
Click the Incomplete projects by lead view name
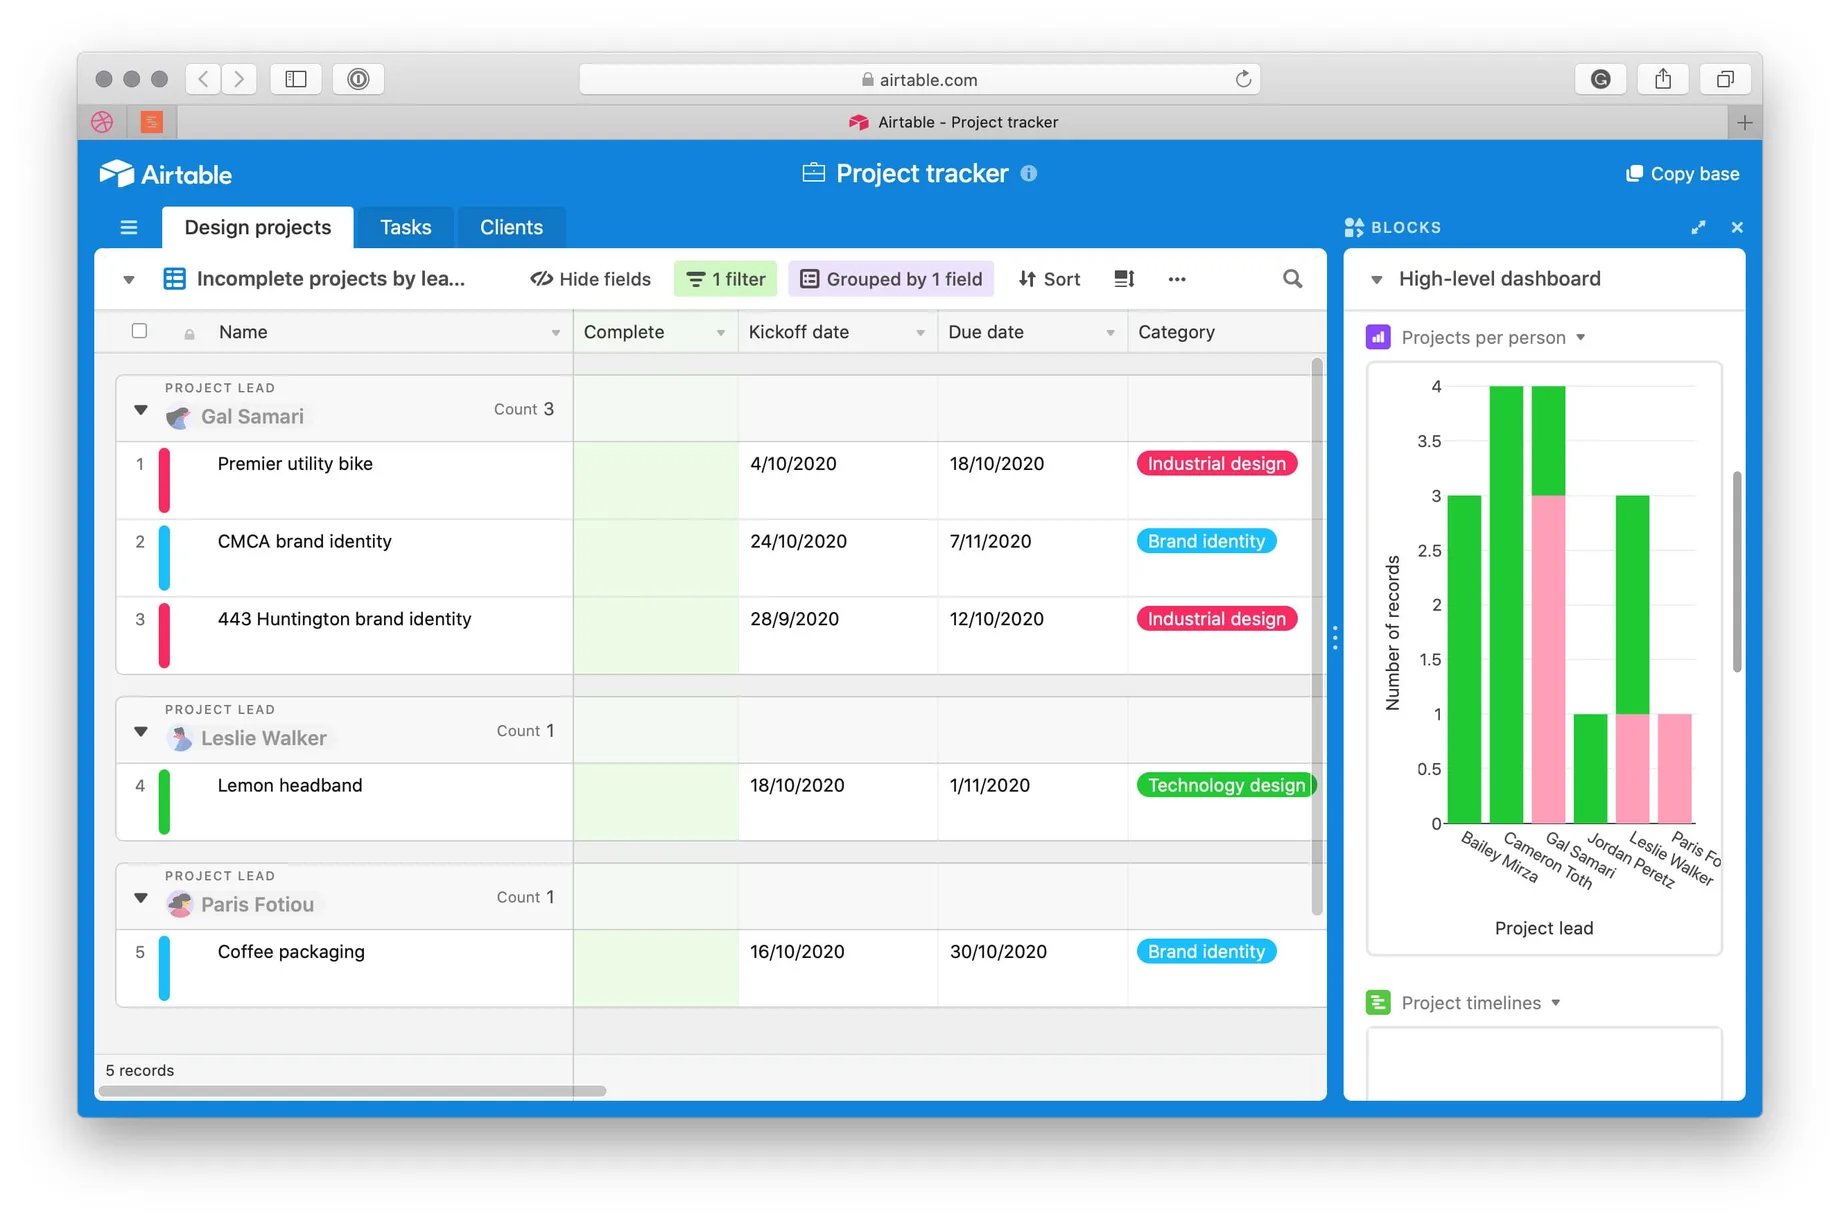click(331, 279)
